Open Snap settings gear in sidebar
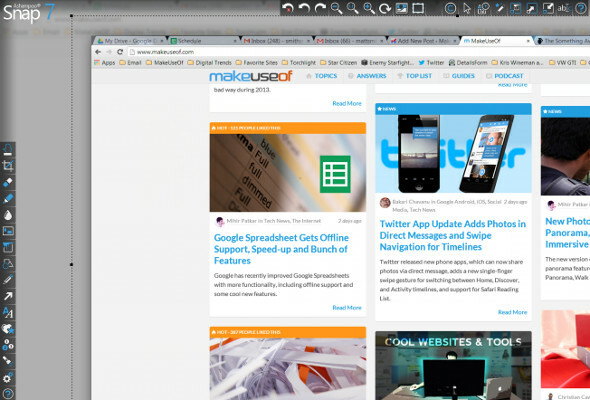Viewport: 590px width, 400px height. coord(8,377)
